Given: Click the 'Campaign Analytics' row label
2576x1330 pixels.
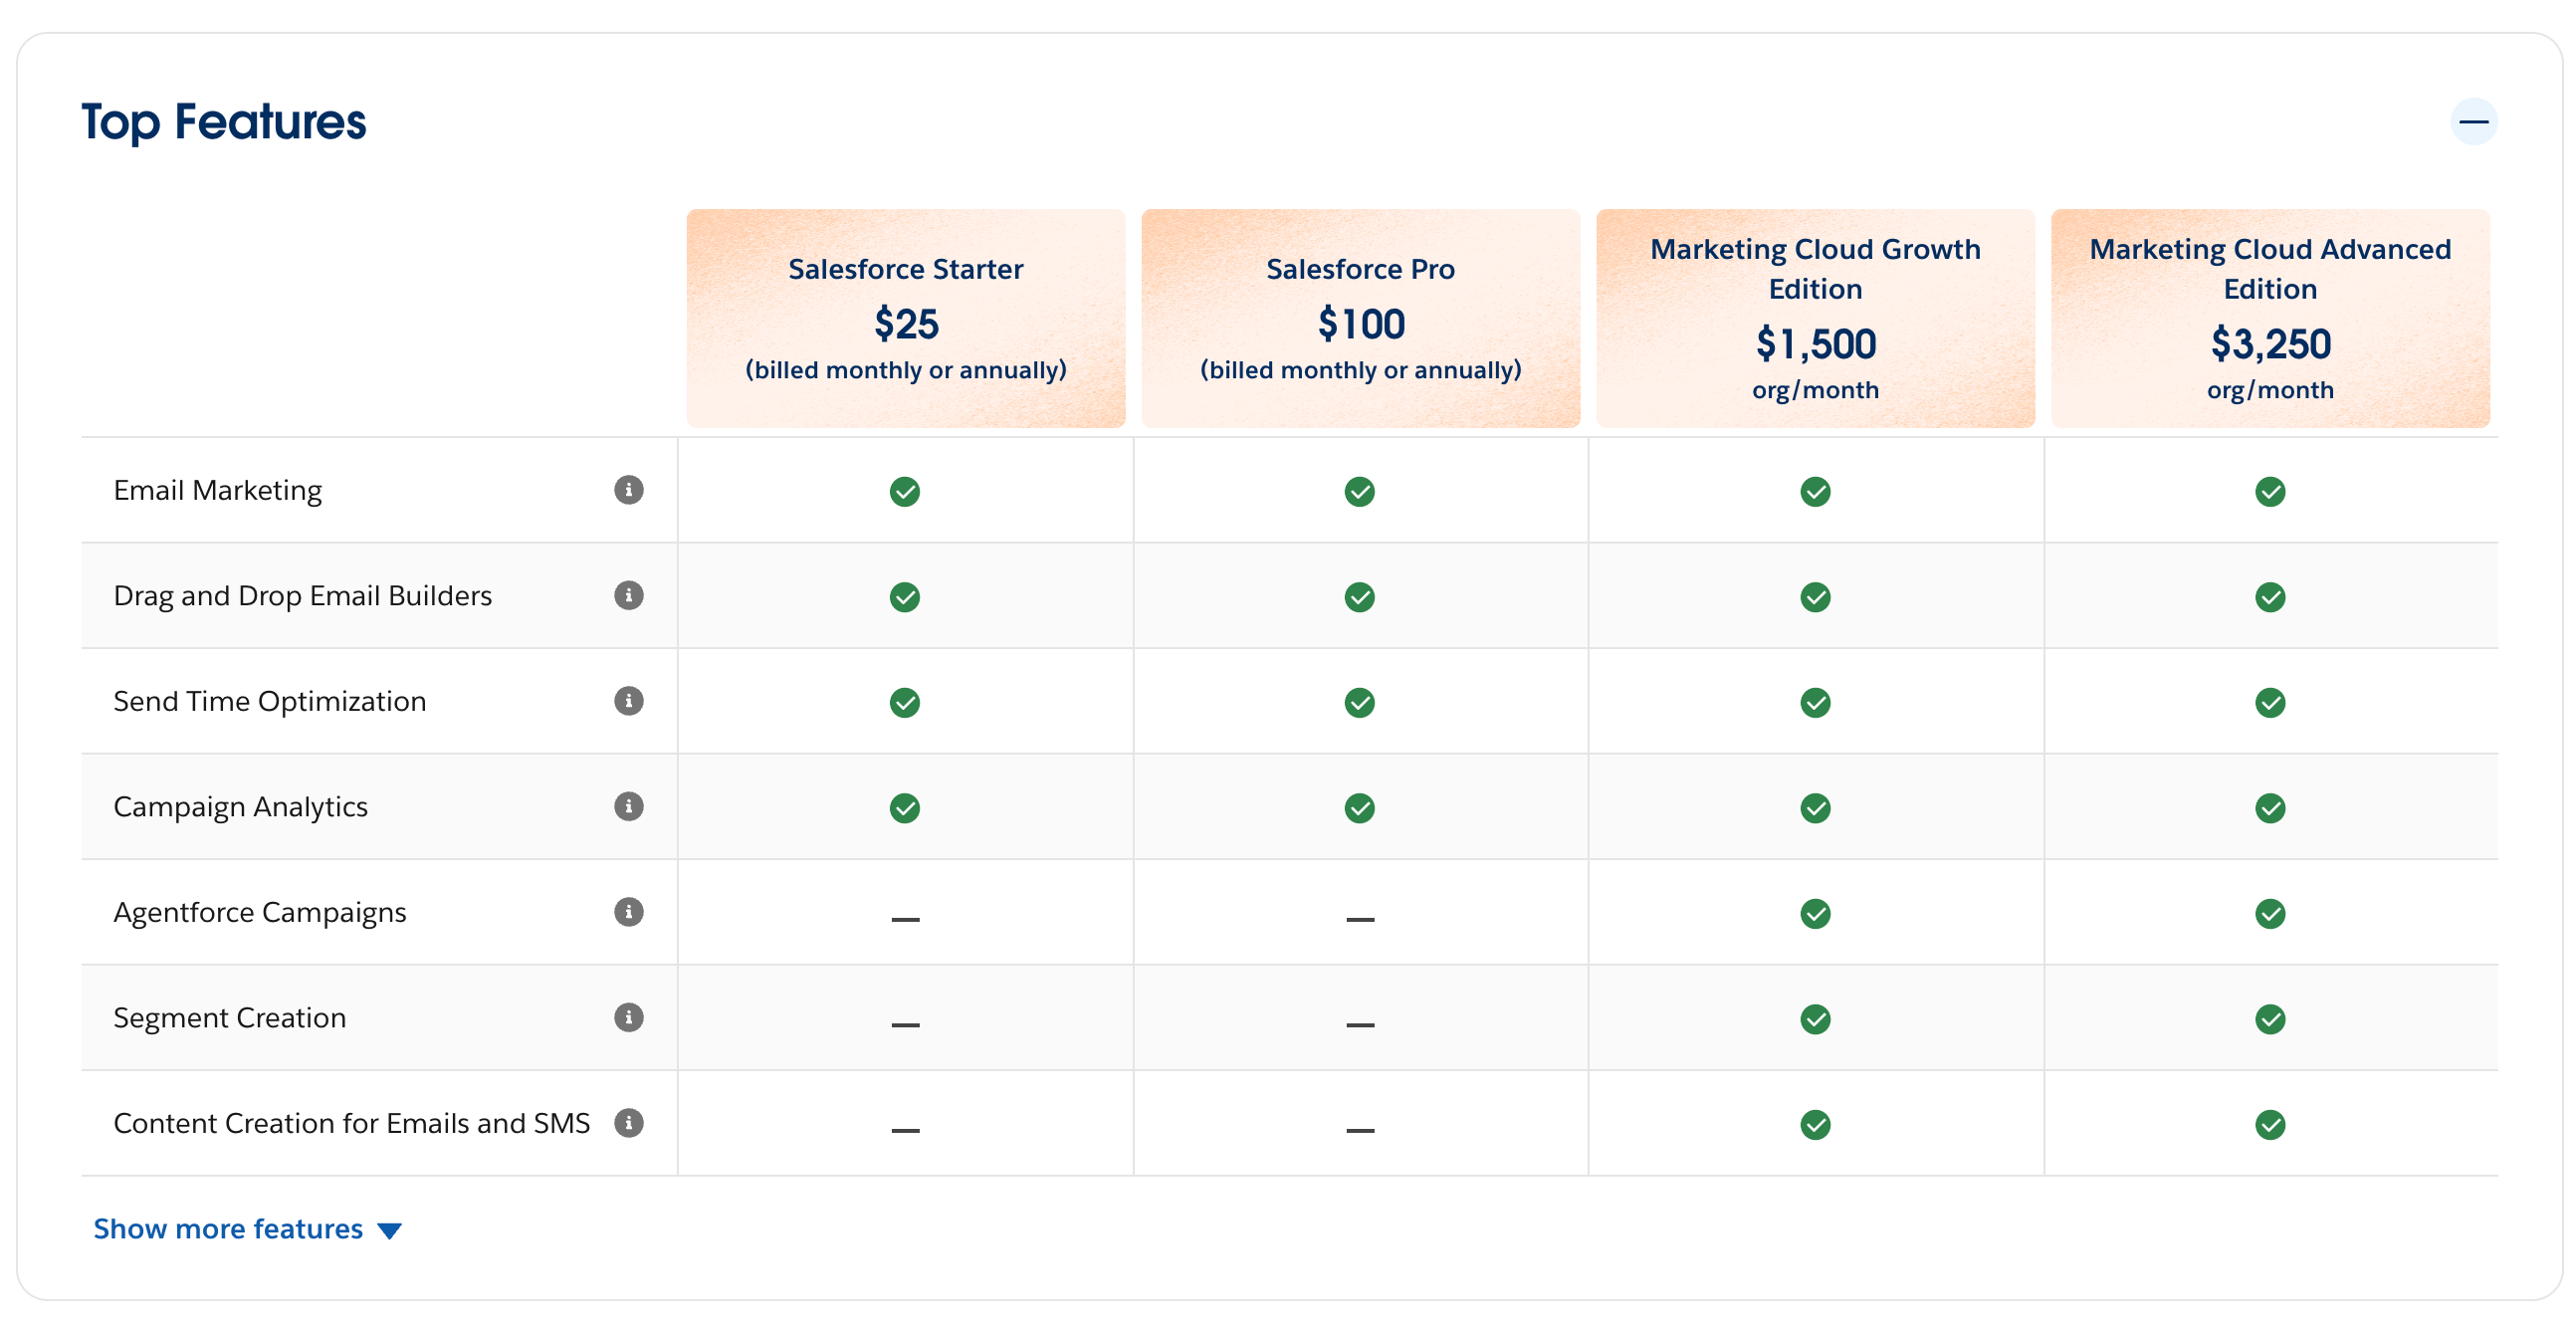Looking at the screenshot, I should pyautogui.click(x=240, y=808).
